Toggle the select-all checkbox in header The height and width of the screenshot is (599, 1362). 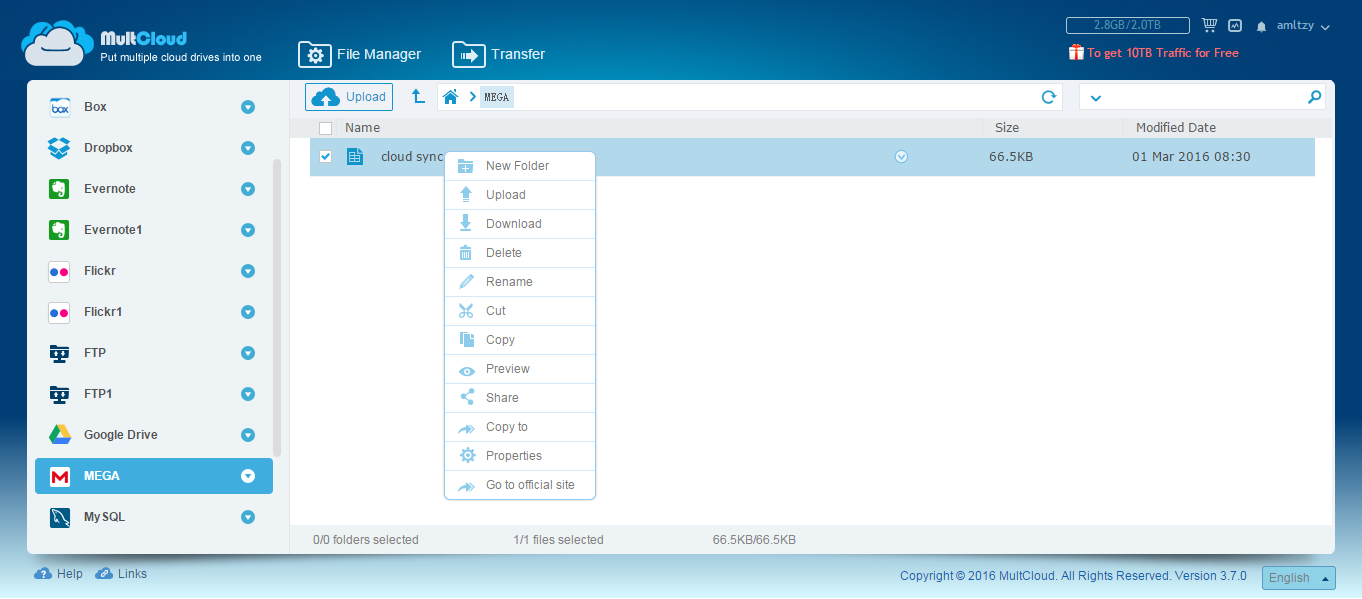(325, 128)
